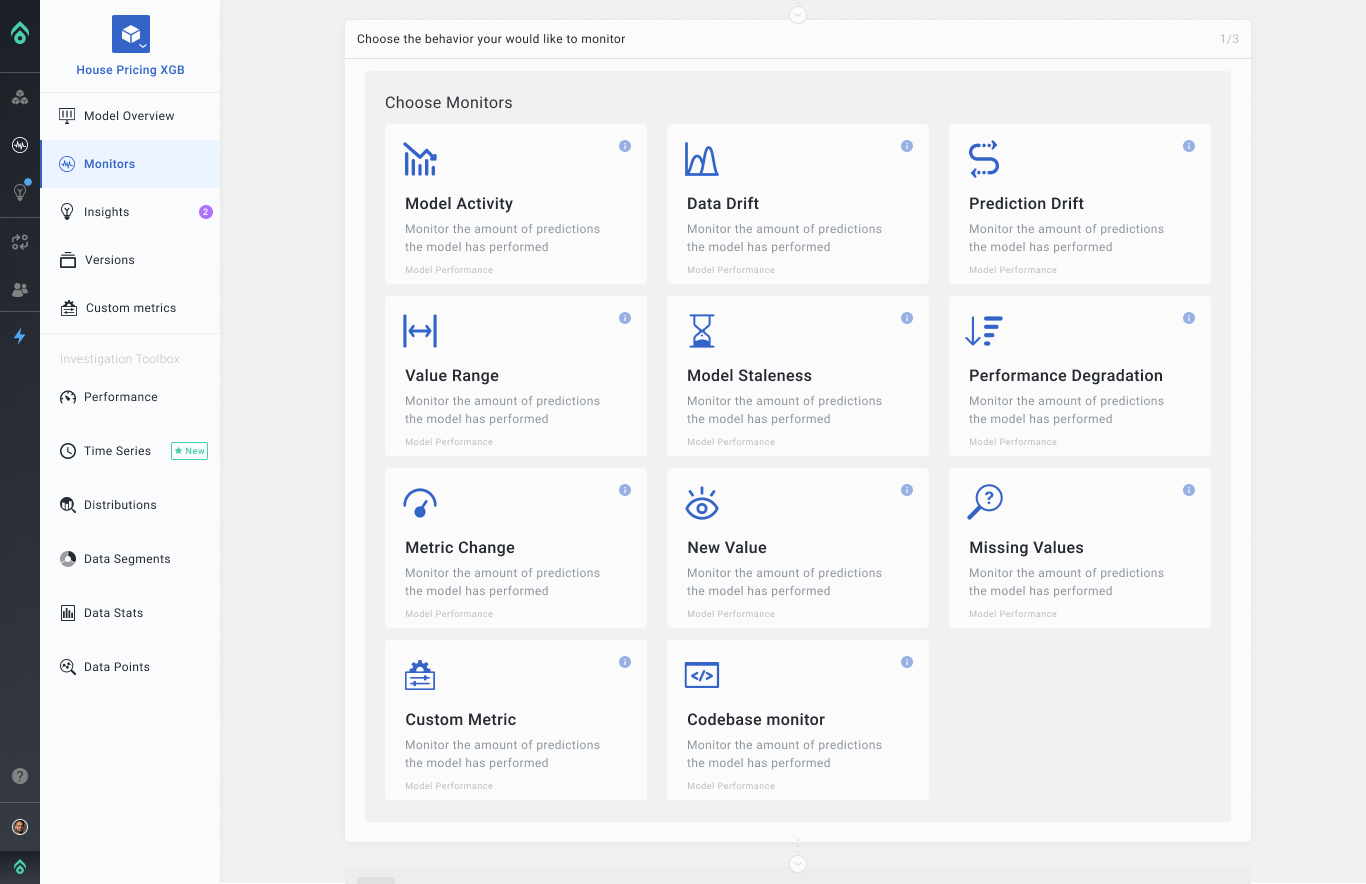
Task: Click the Prediction Drift arrows icon
Action: [x=984, y=159]
